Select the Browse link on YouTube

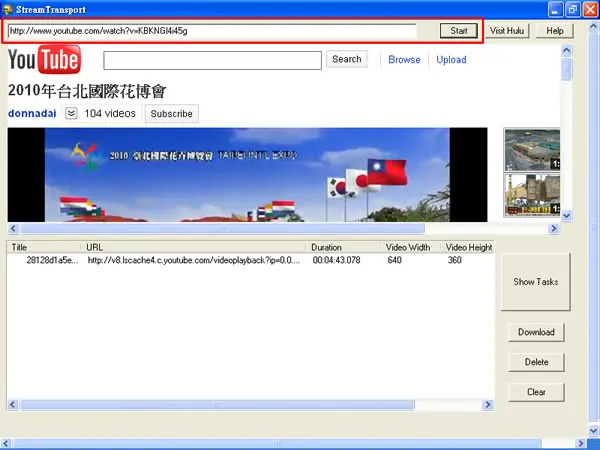(x=404, y=60)
